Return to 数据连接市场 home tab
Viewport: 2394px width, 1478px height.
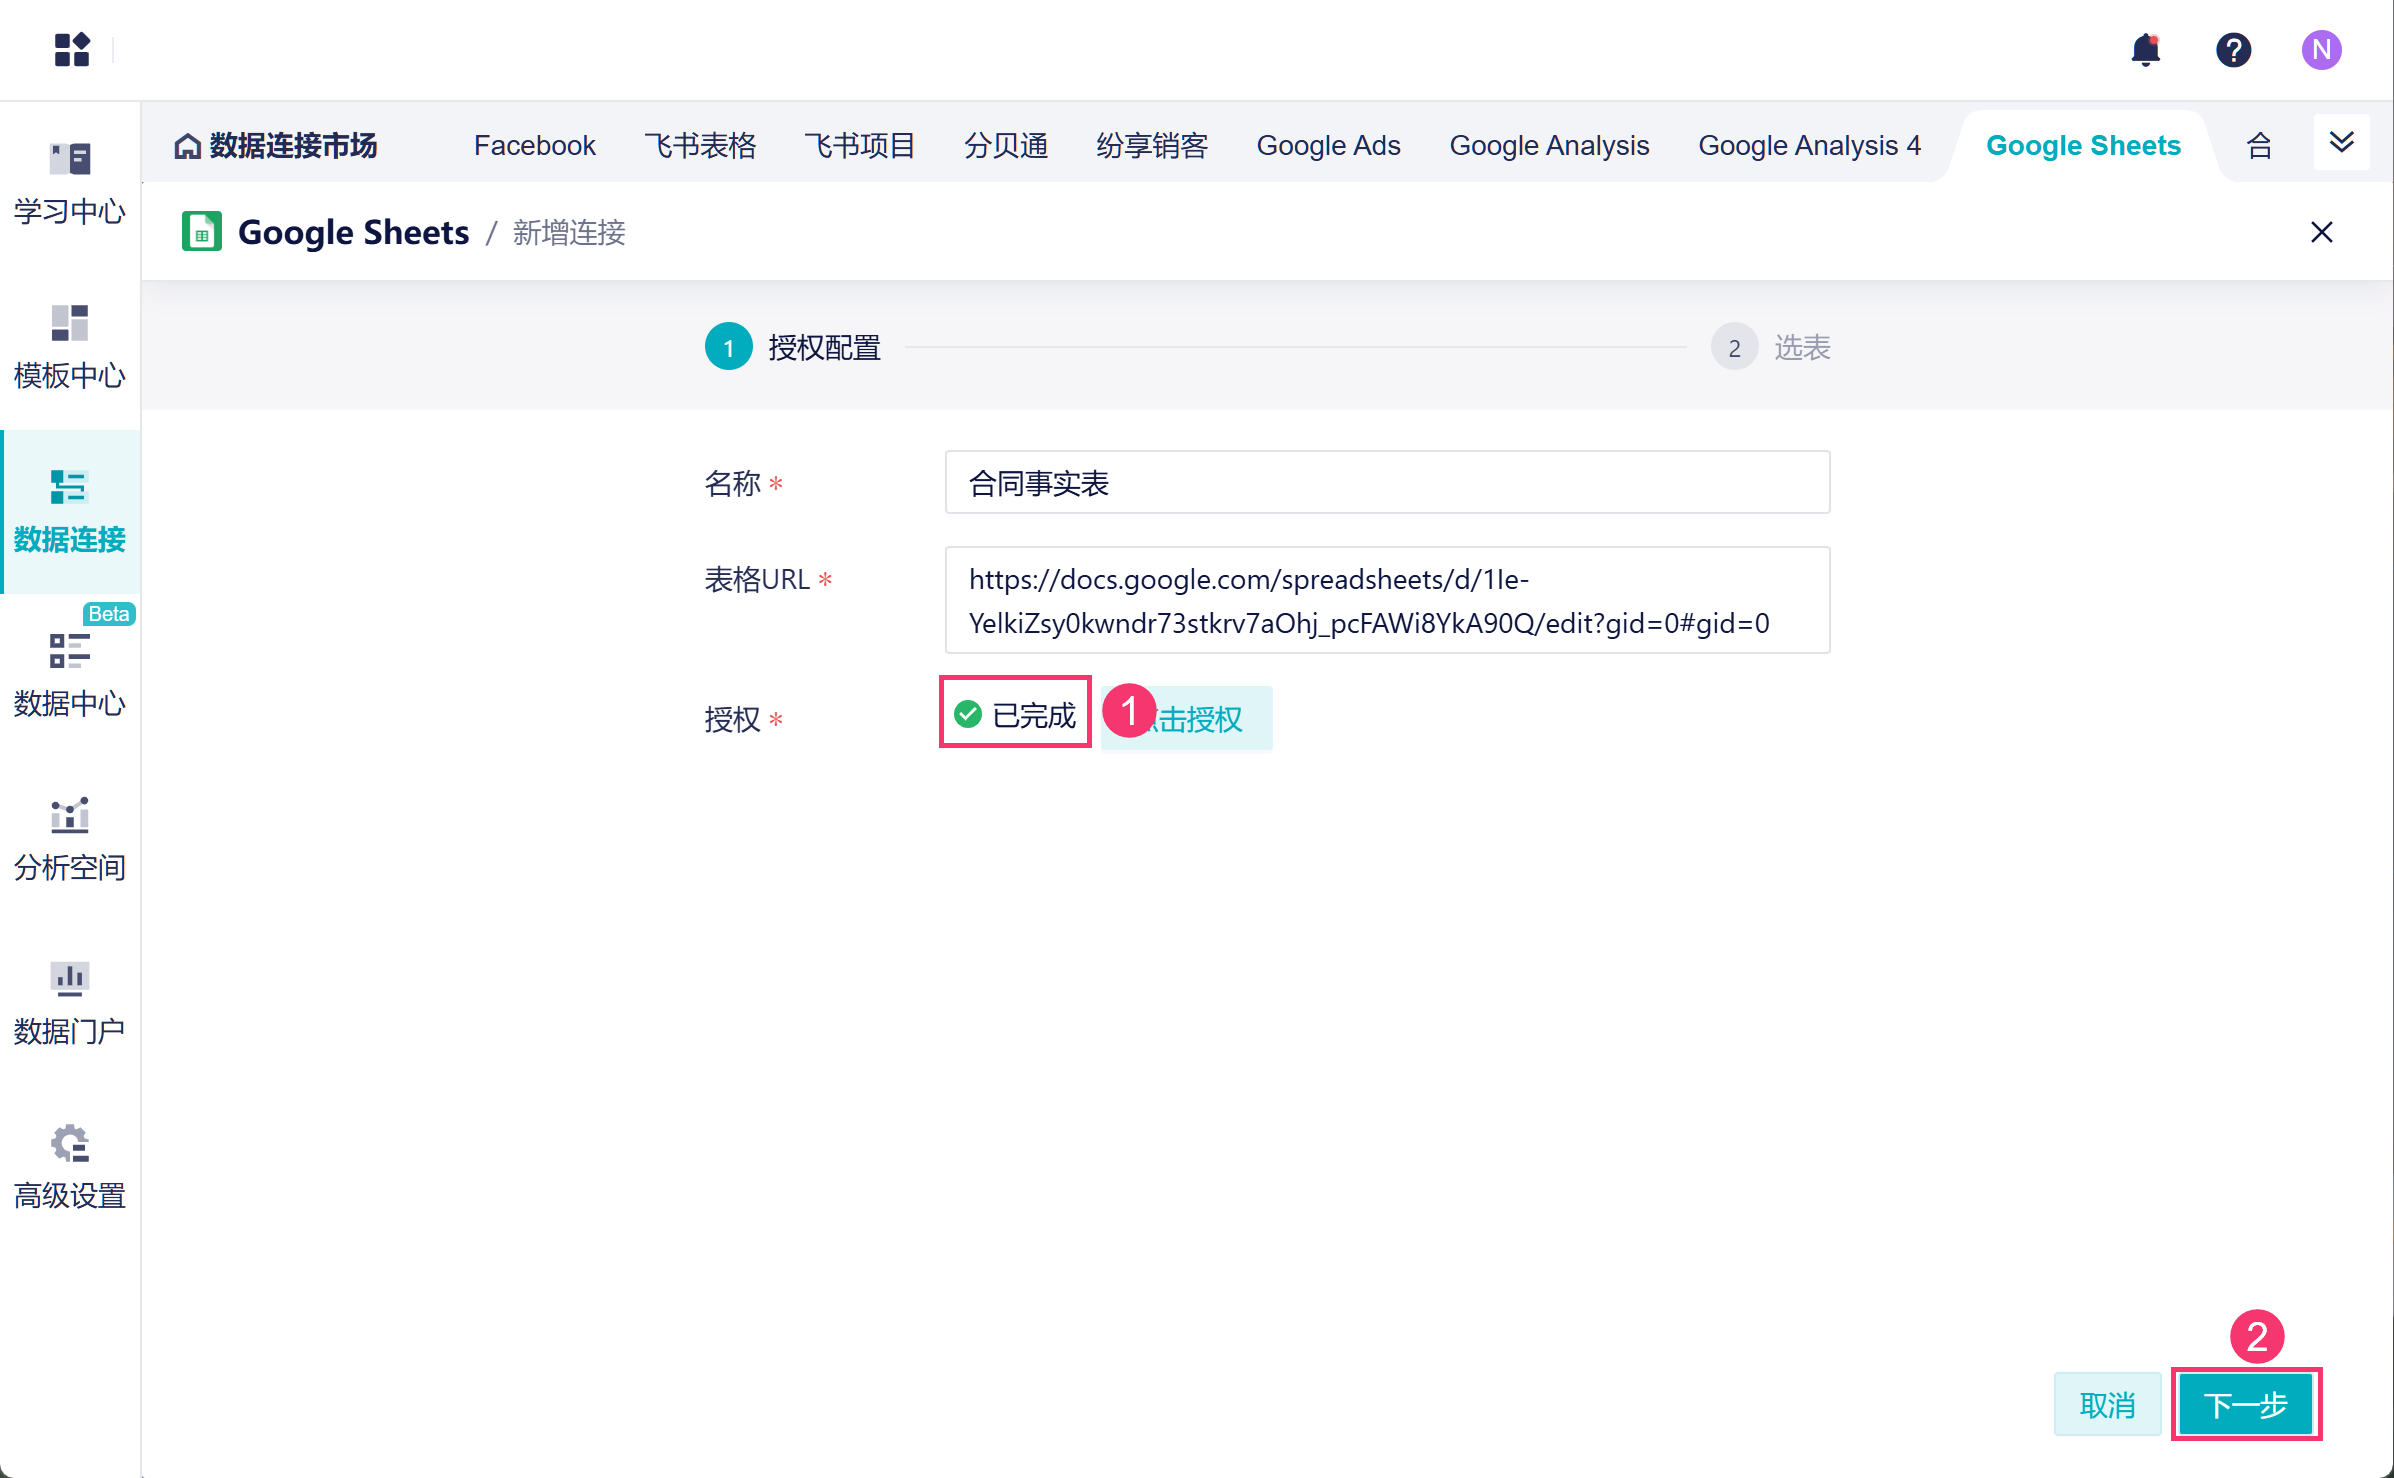click(276, 146)
